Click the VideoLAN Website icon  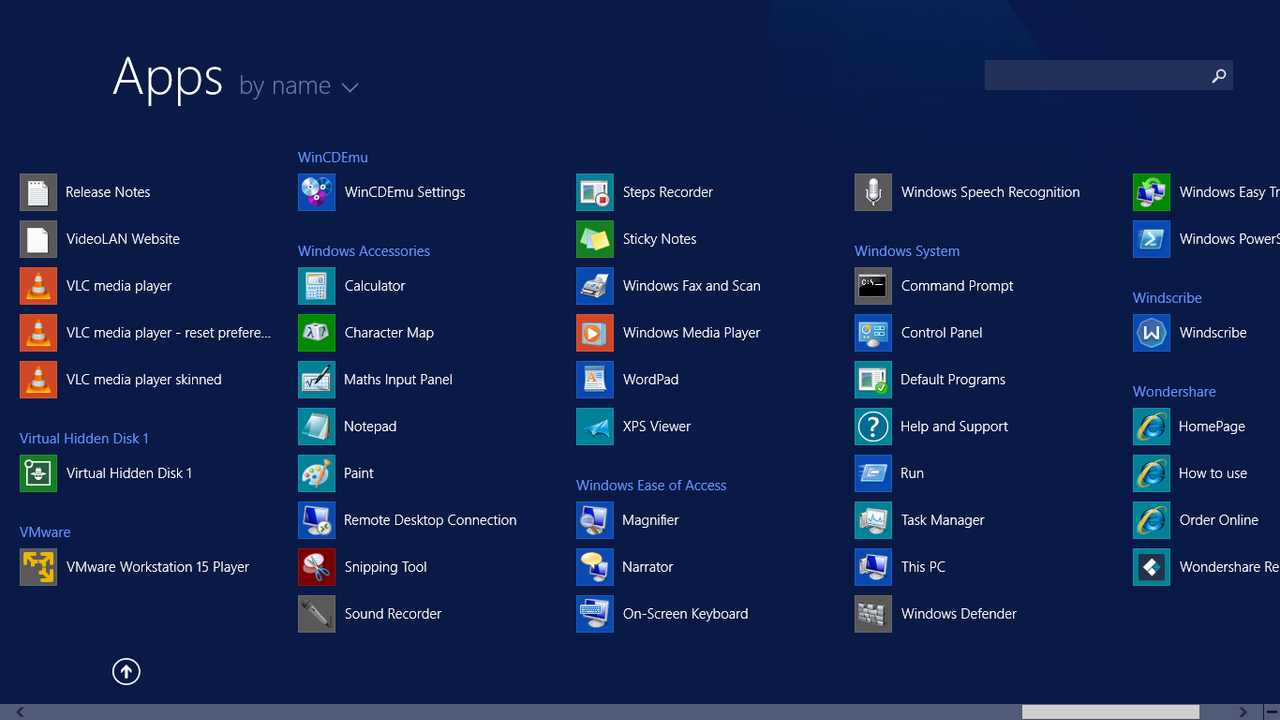click(38, 239)
